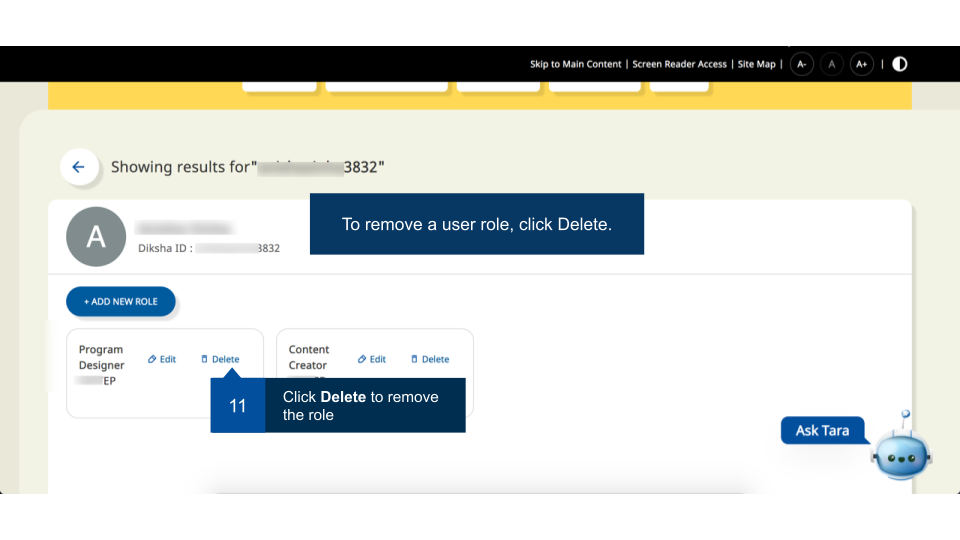The height and width of the screenshot is (540, 960).
Task: Click the Ask Tara speech bubble
Action: (822, 430)
